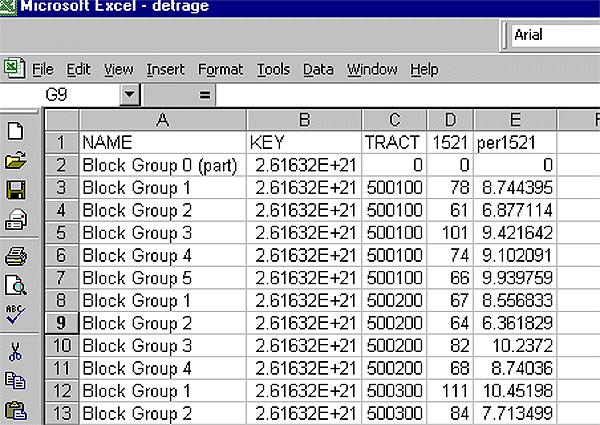Image resolution: width=600 pixels, height=425 pixels.
Task: Click the Paste clipboard icon
Action: point(15,409)
